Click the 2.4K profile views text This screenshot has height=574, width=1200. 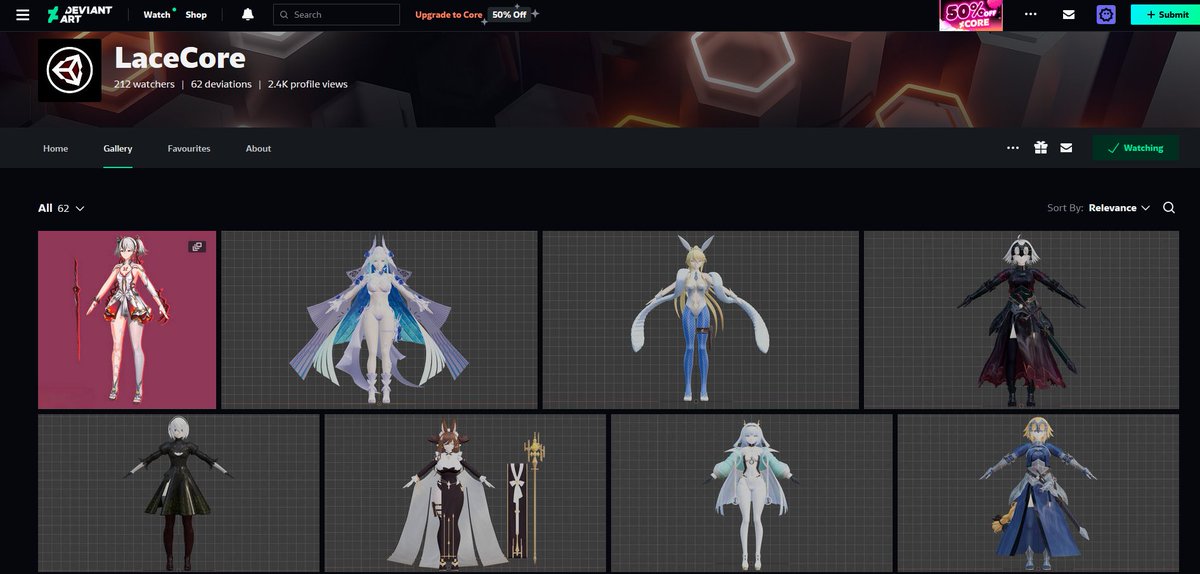coord(308,85)
